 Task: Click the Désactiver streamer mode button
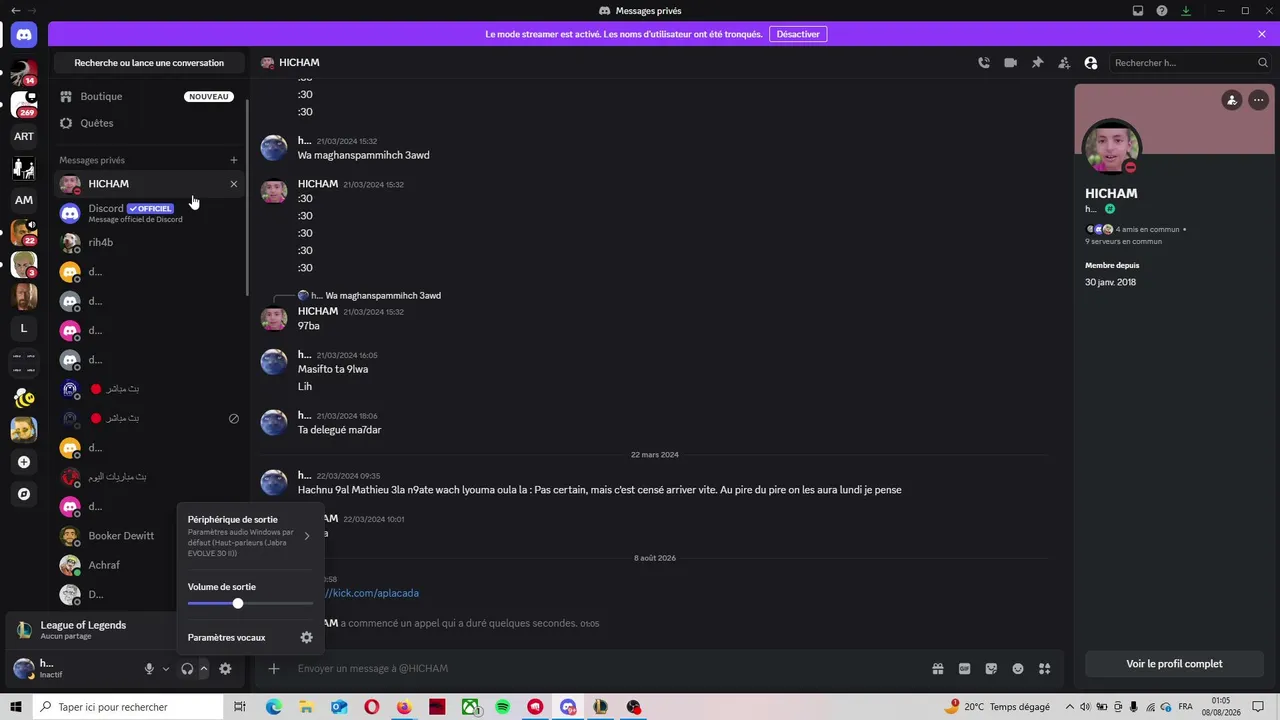pos(798,34)
